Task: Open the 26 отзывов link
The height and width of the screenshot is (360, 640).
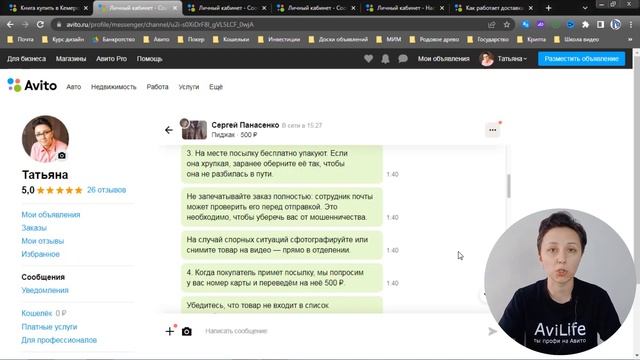Action: tap(107, 190)
